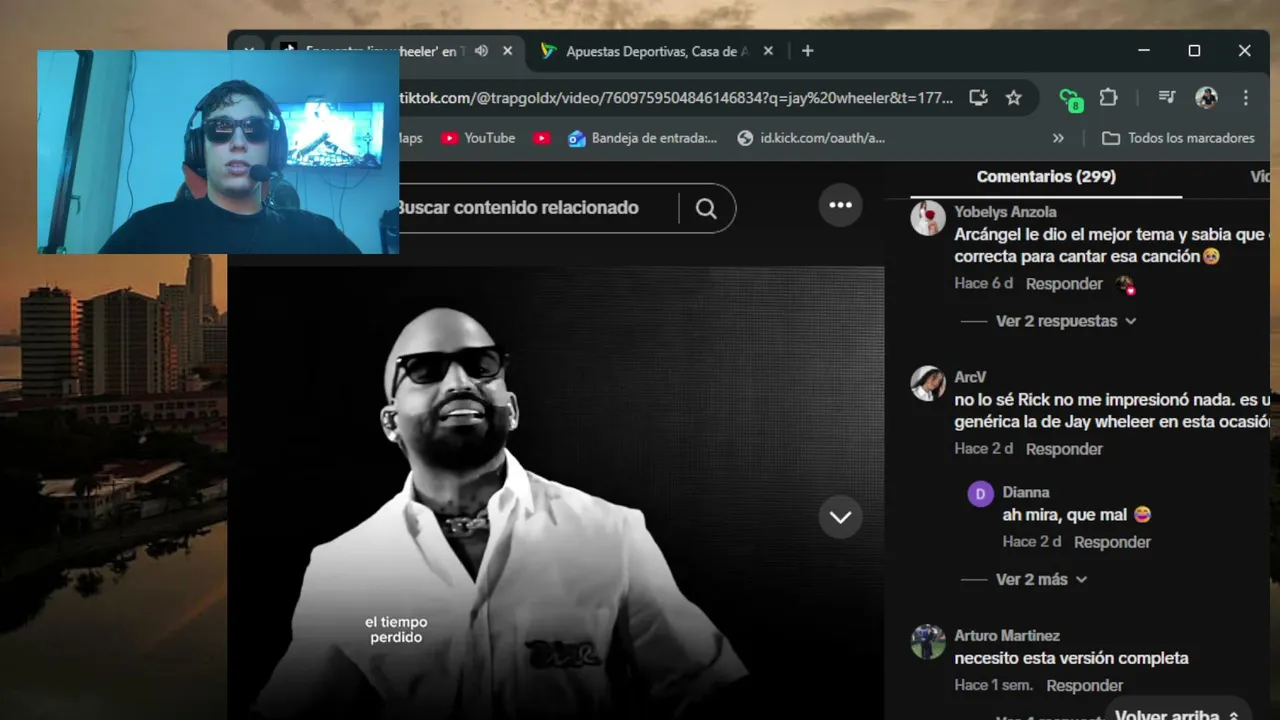Go to next video with down chevron
1280x720 pixels.
840,517
